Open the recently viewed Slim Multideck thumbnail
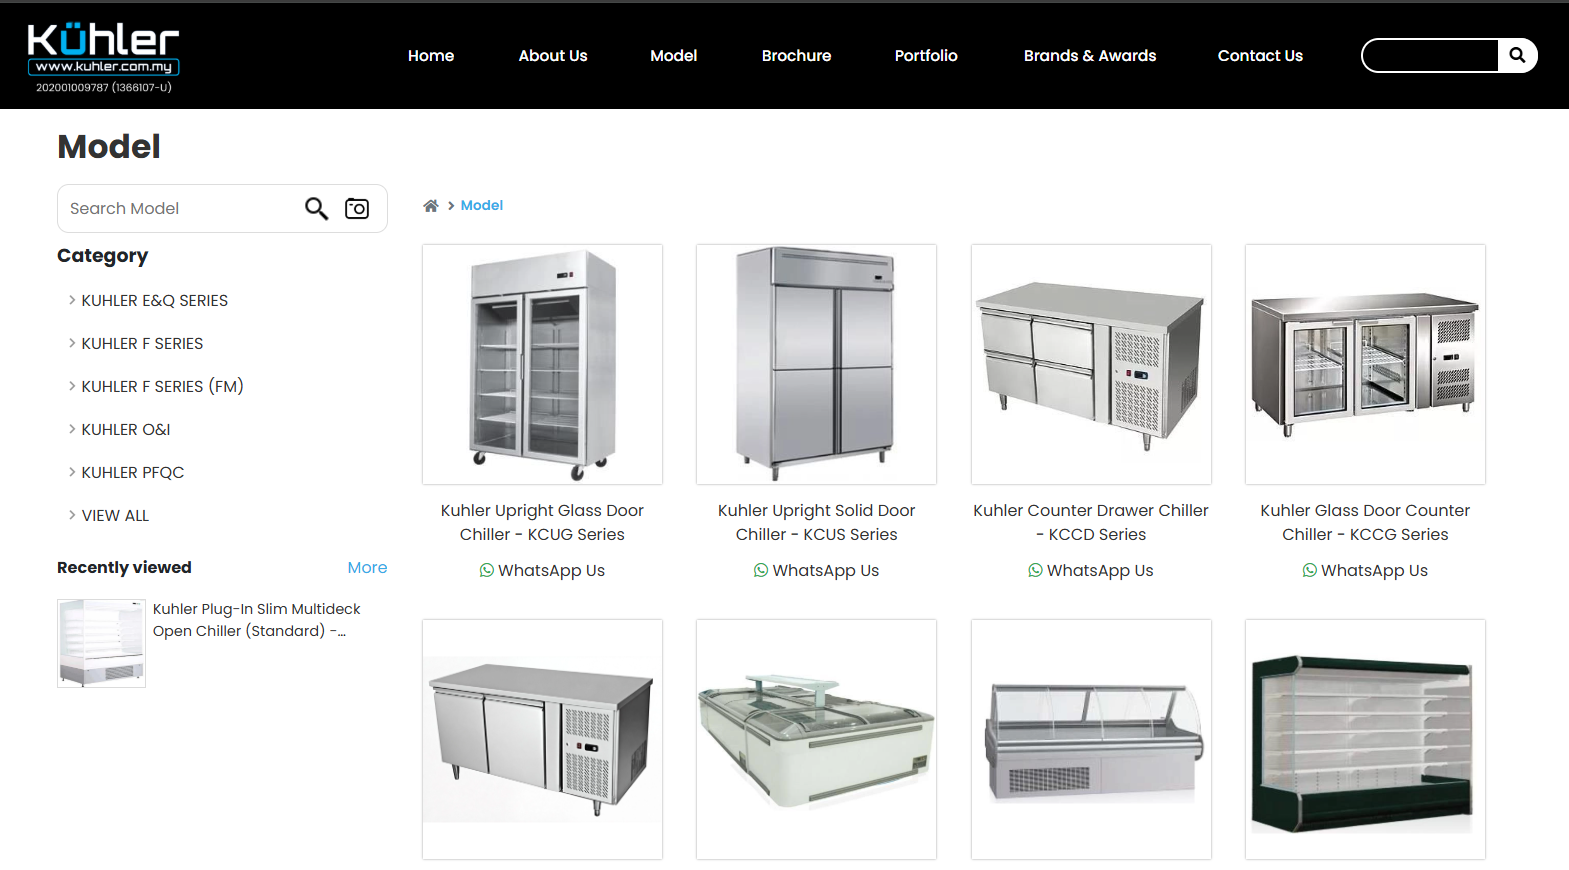Viewport: 1569px width, 870px height. click(x=101, y=643)
